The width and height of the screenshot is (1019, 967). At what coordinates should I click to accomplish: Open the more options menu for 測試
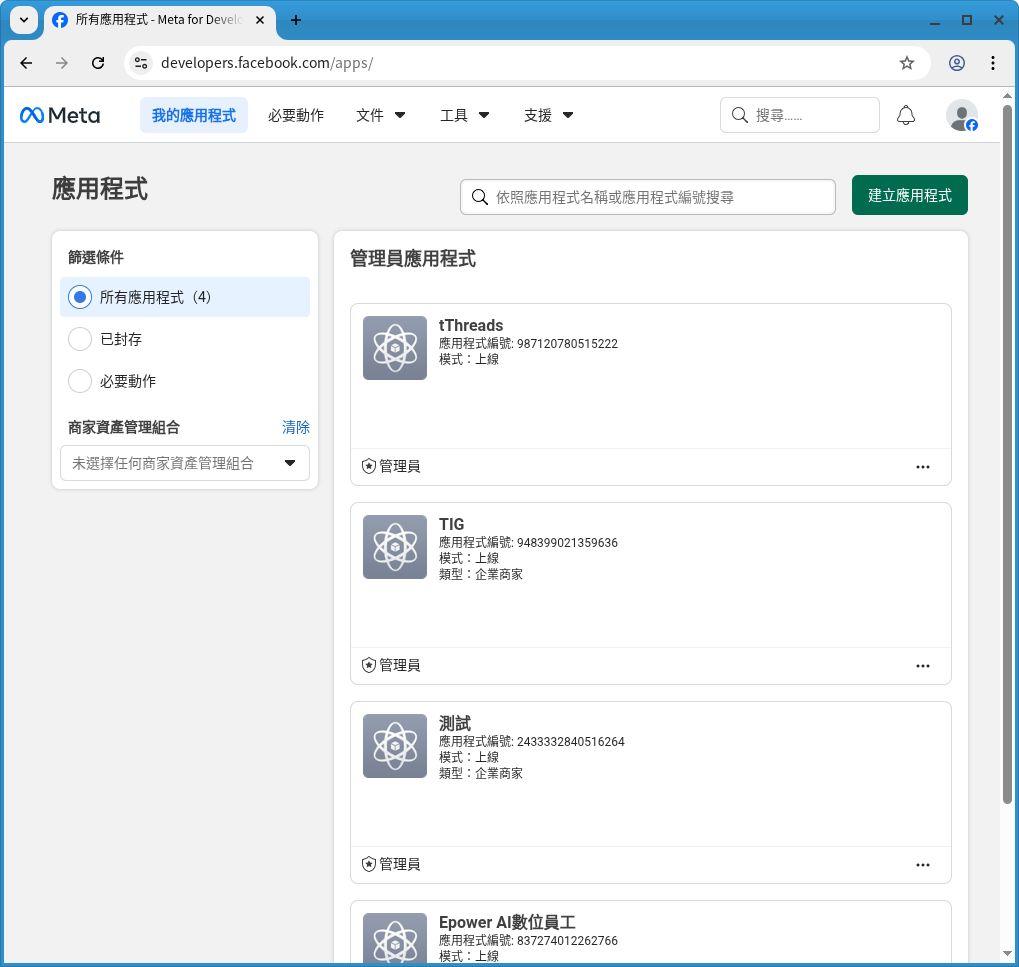click(x=922, y=864)
